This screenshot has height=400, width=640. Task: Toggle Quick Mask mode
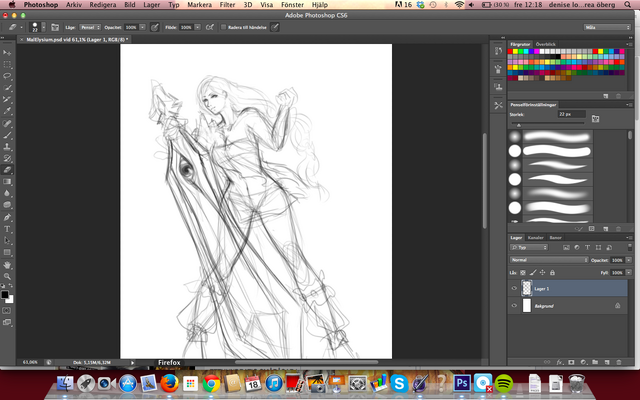tap(7, 311)
